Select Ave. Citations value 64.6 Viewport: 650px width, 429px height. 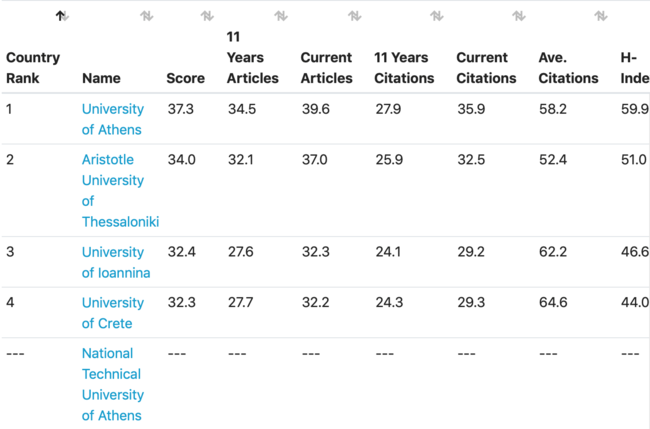(553, 303)
